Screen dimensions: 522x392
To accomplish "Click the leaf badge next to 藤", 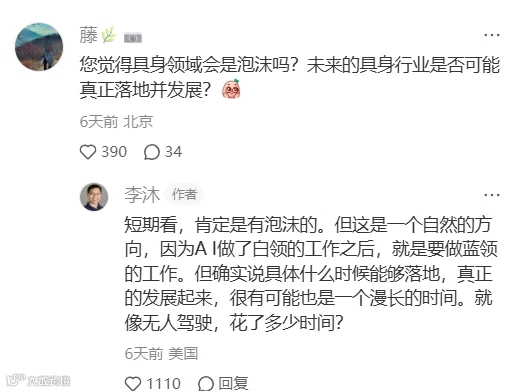I will pos(109,35).
